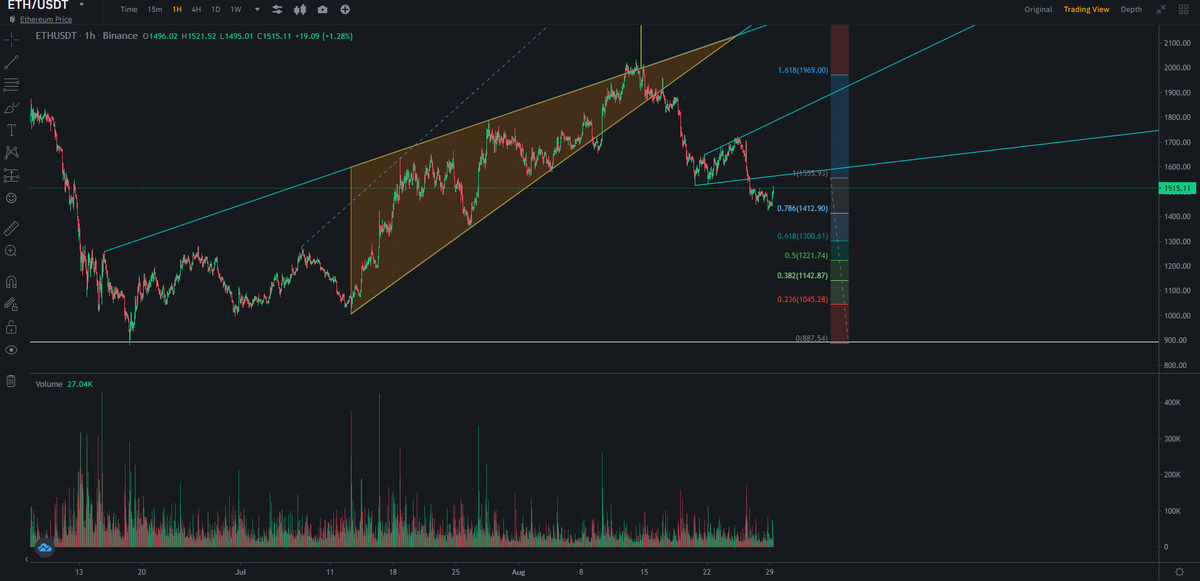The height and width of the screenshot is (581, 1200).
Task: Toggle lock all drawing tools
Action: click(x=11, y=327)
